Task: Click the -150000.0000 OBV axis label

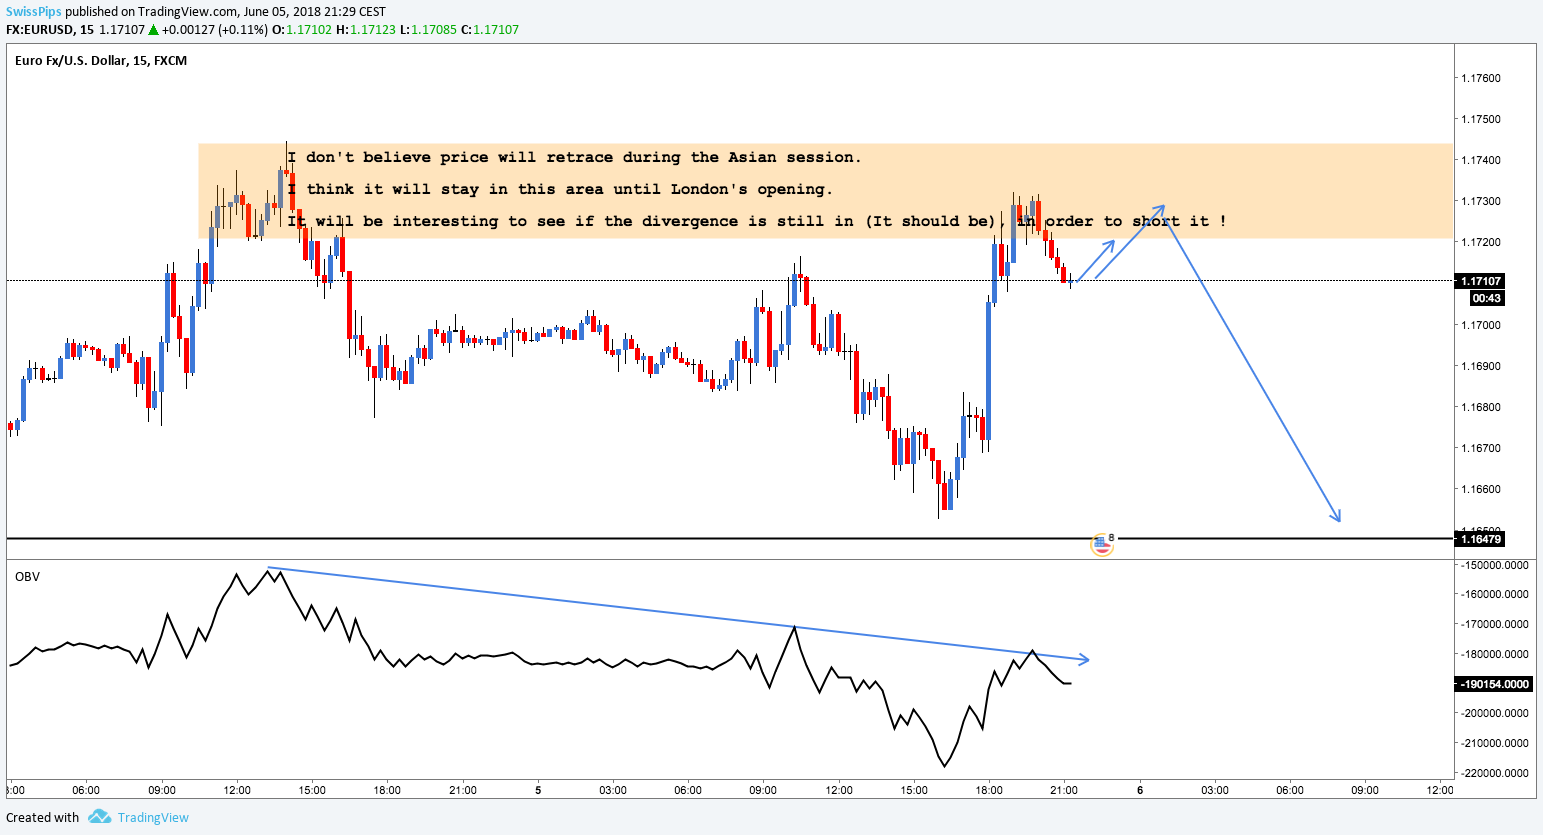Action: (x=1495, y=565)
